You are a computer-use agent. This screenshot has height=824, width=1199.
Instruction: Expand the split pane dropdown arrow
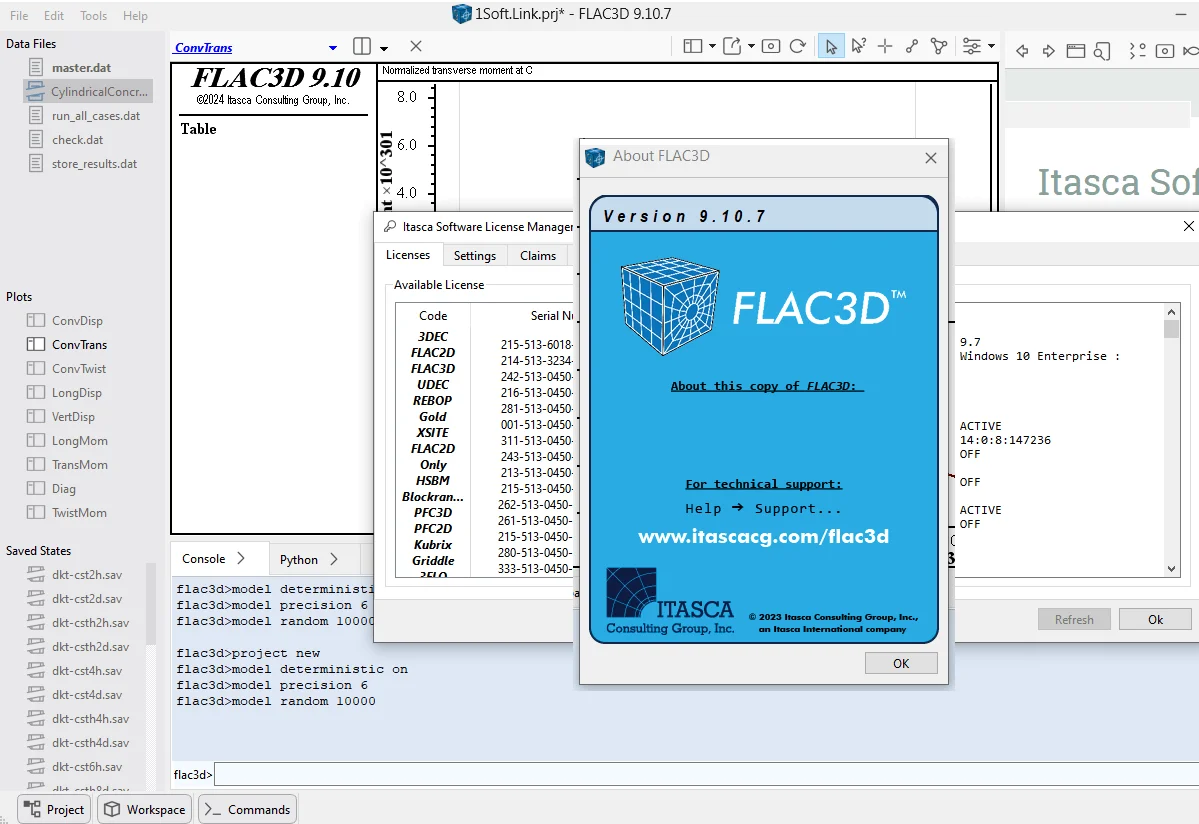(x=384, y=48)
